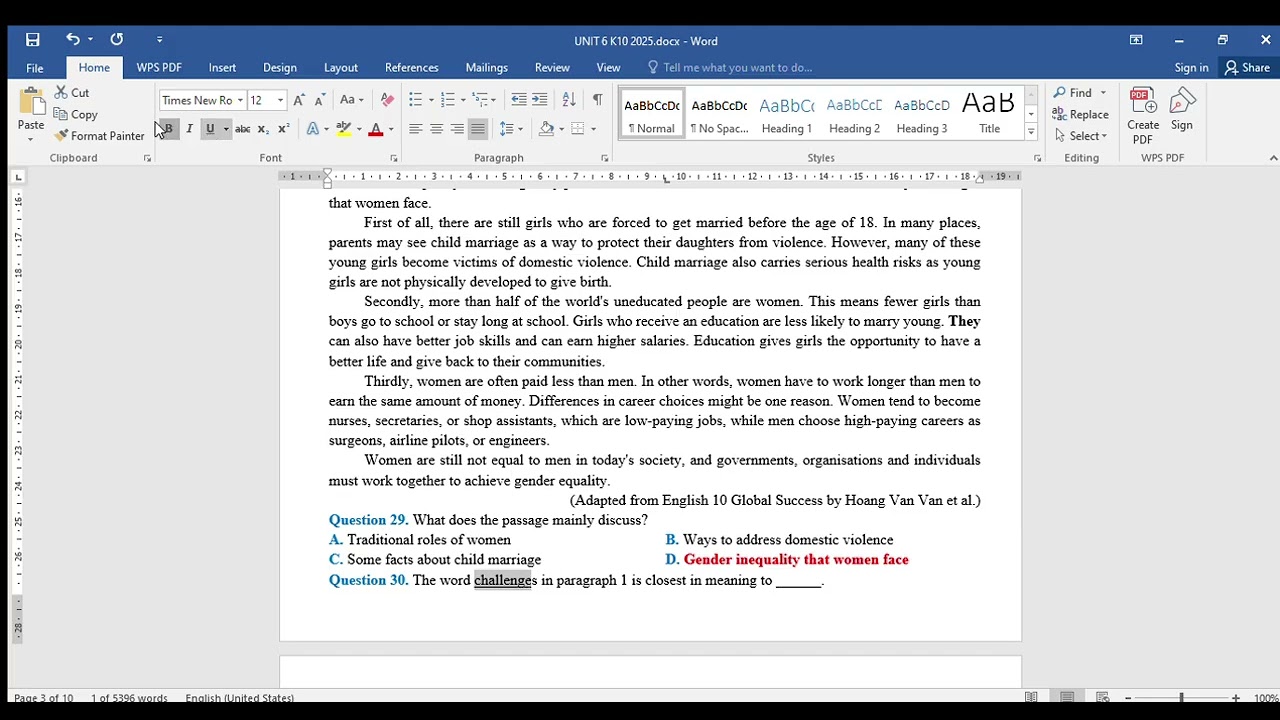
Task: Open the Customize Quick Access Toolbar arrow
Action: [x=159, y=40]
